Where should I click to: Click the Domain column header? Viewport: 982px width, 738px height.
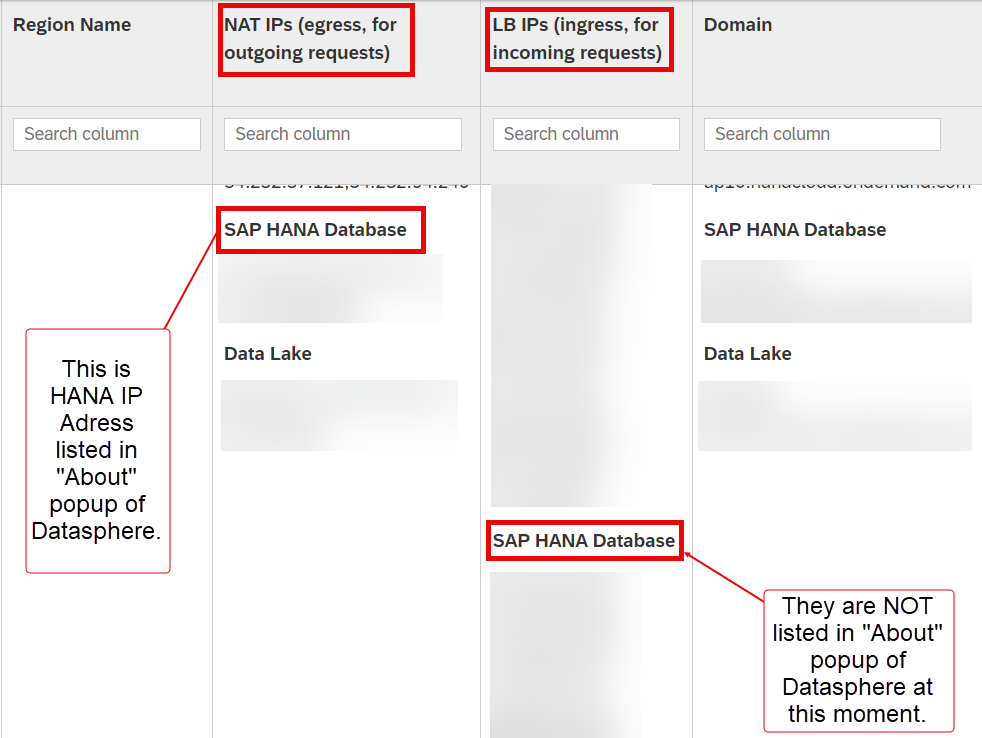738,25
